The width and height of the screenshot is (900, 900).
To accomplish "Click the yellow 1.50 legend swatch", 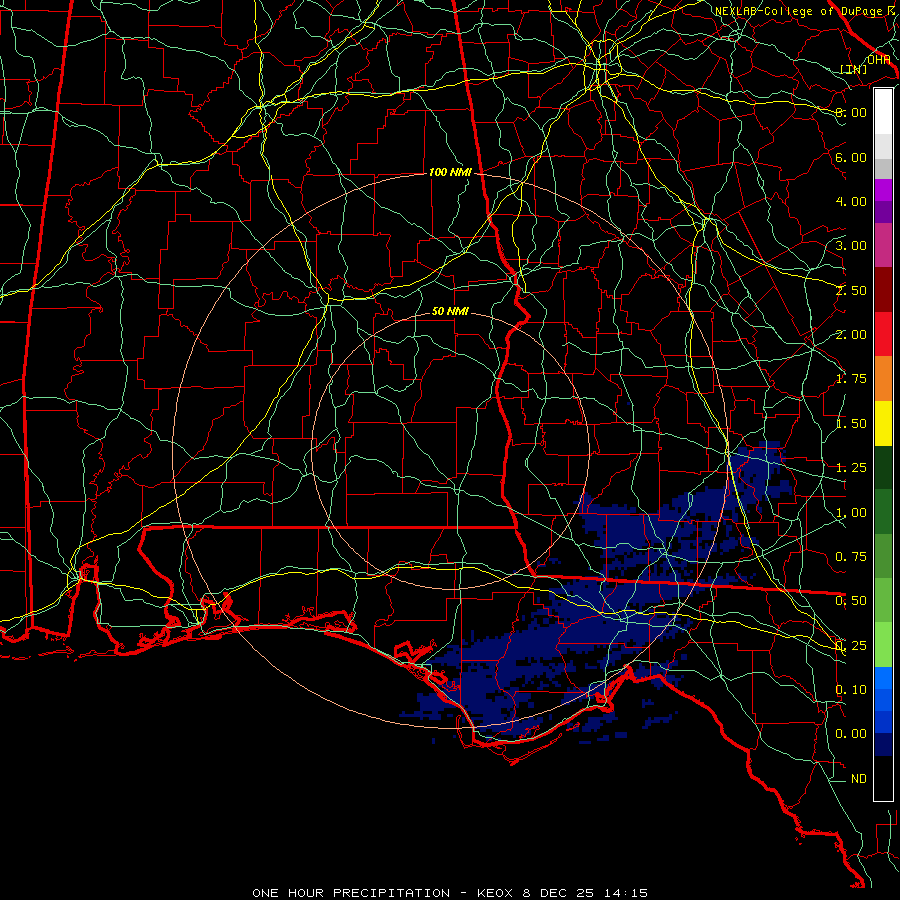I will pos(883,423).
